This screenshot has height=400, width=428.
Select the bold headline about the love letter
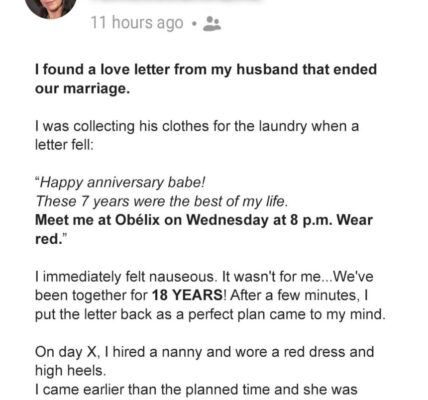(x=206, y=79)
